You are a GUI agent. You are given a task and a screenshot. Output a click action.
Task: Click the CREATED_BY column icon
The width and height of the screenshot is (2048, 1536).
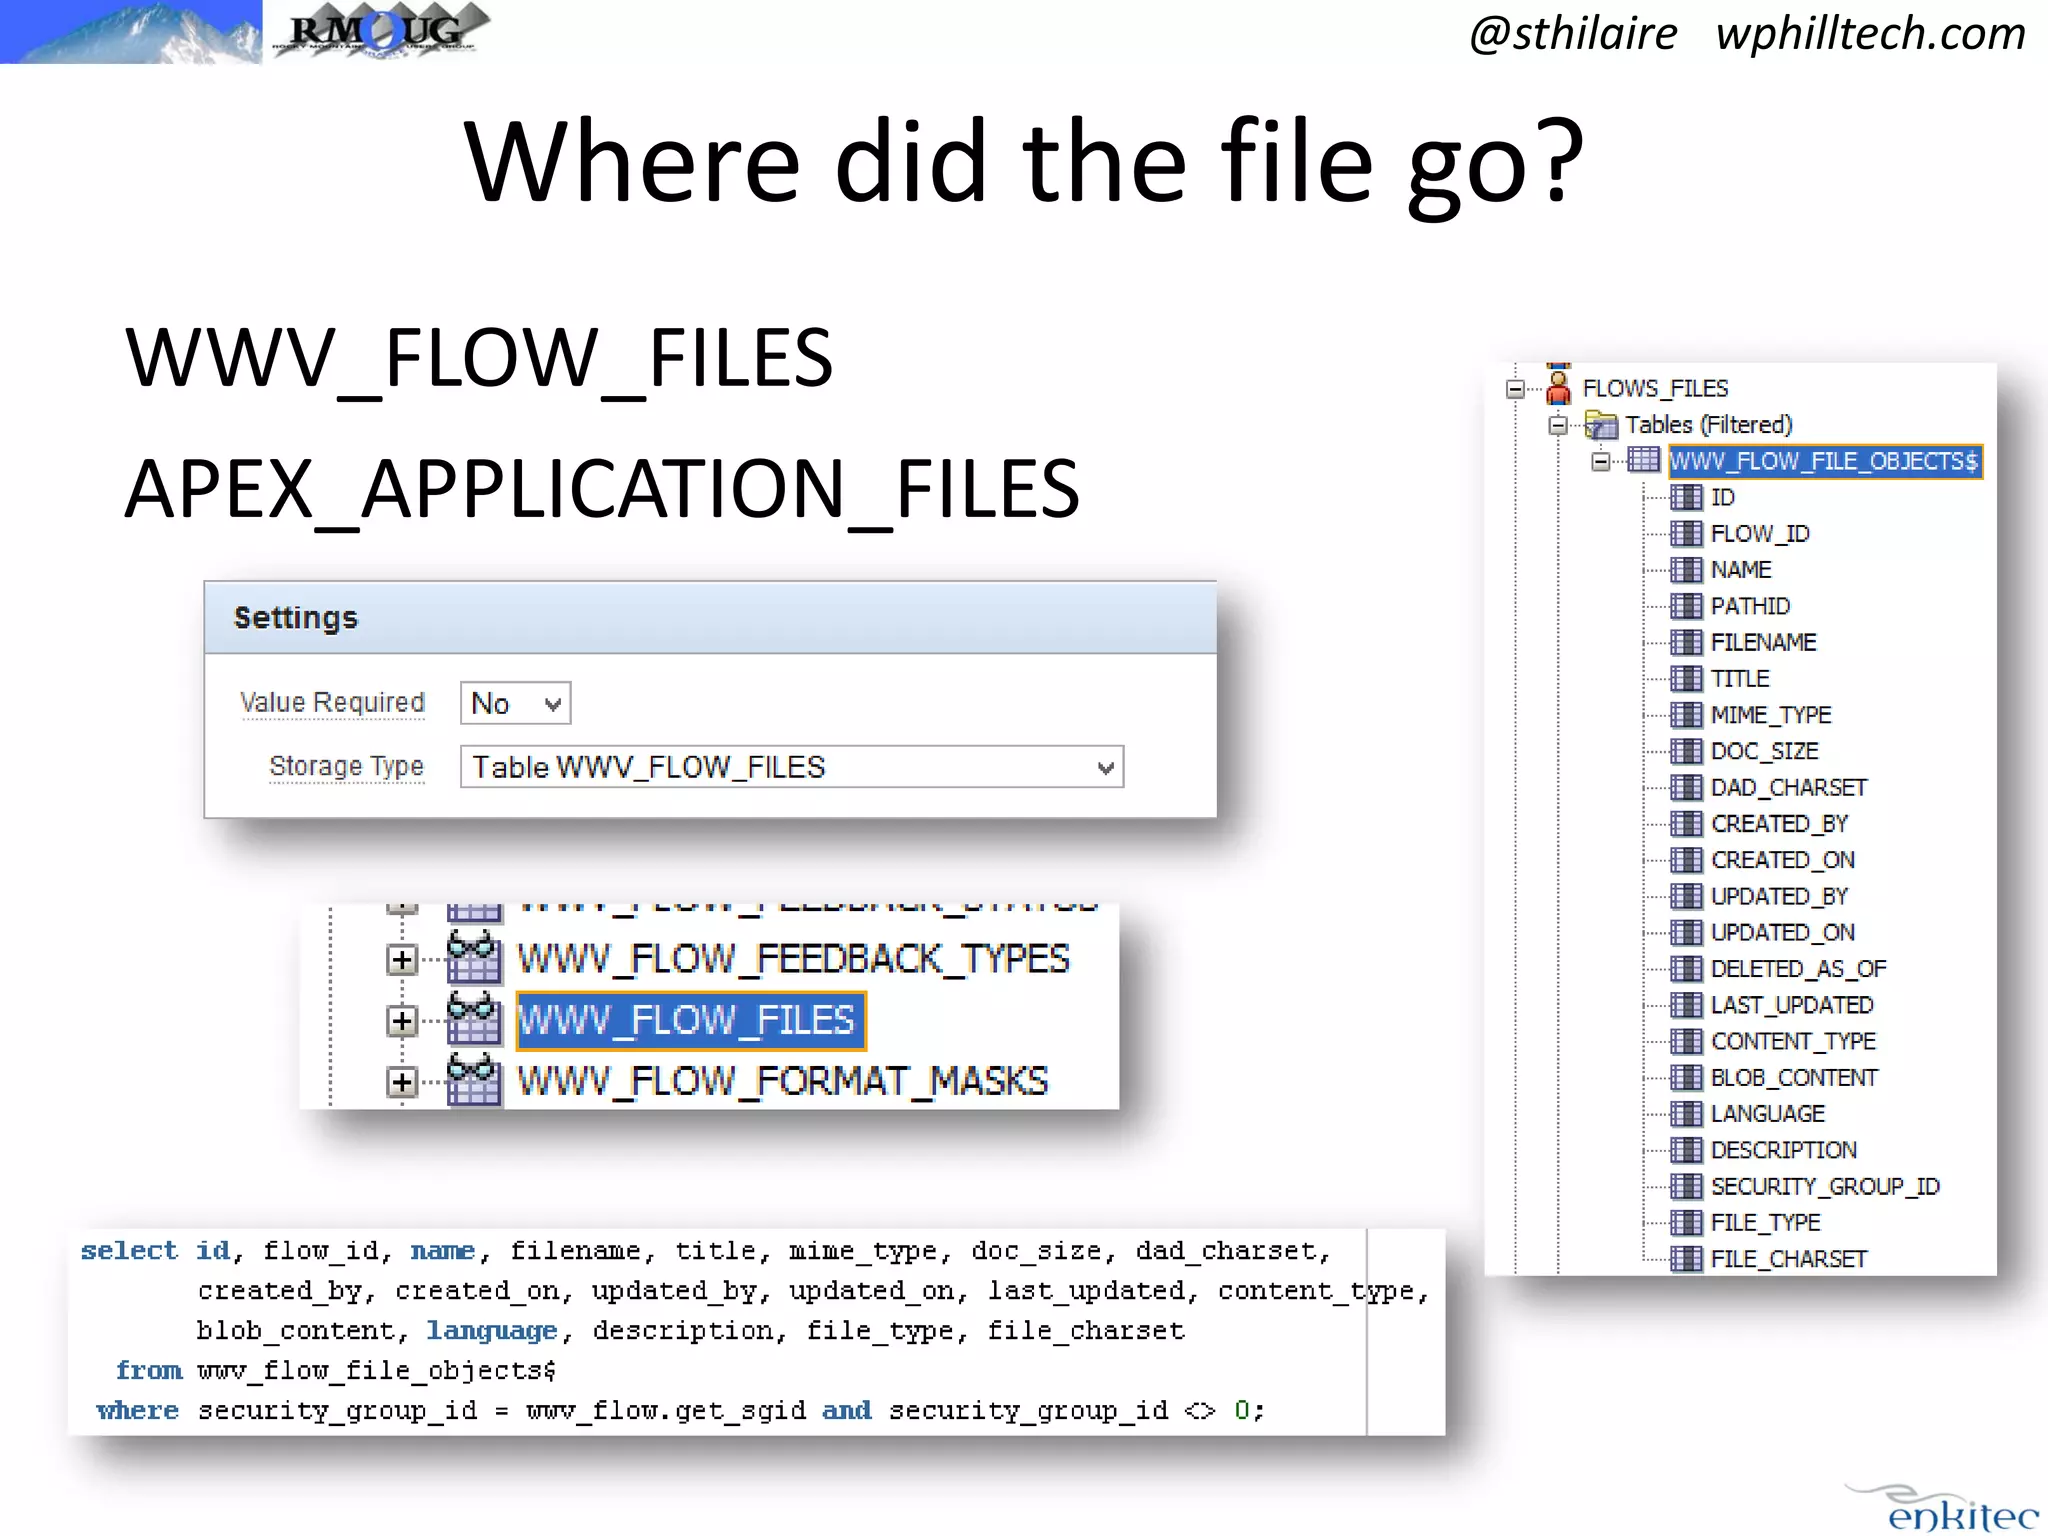click(x=1686, y=824)
